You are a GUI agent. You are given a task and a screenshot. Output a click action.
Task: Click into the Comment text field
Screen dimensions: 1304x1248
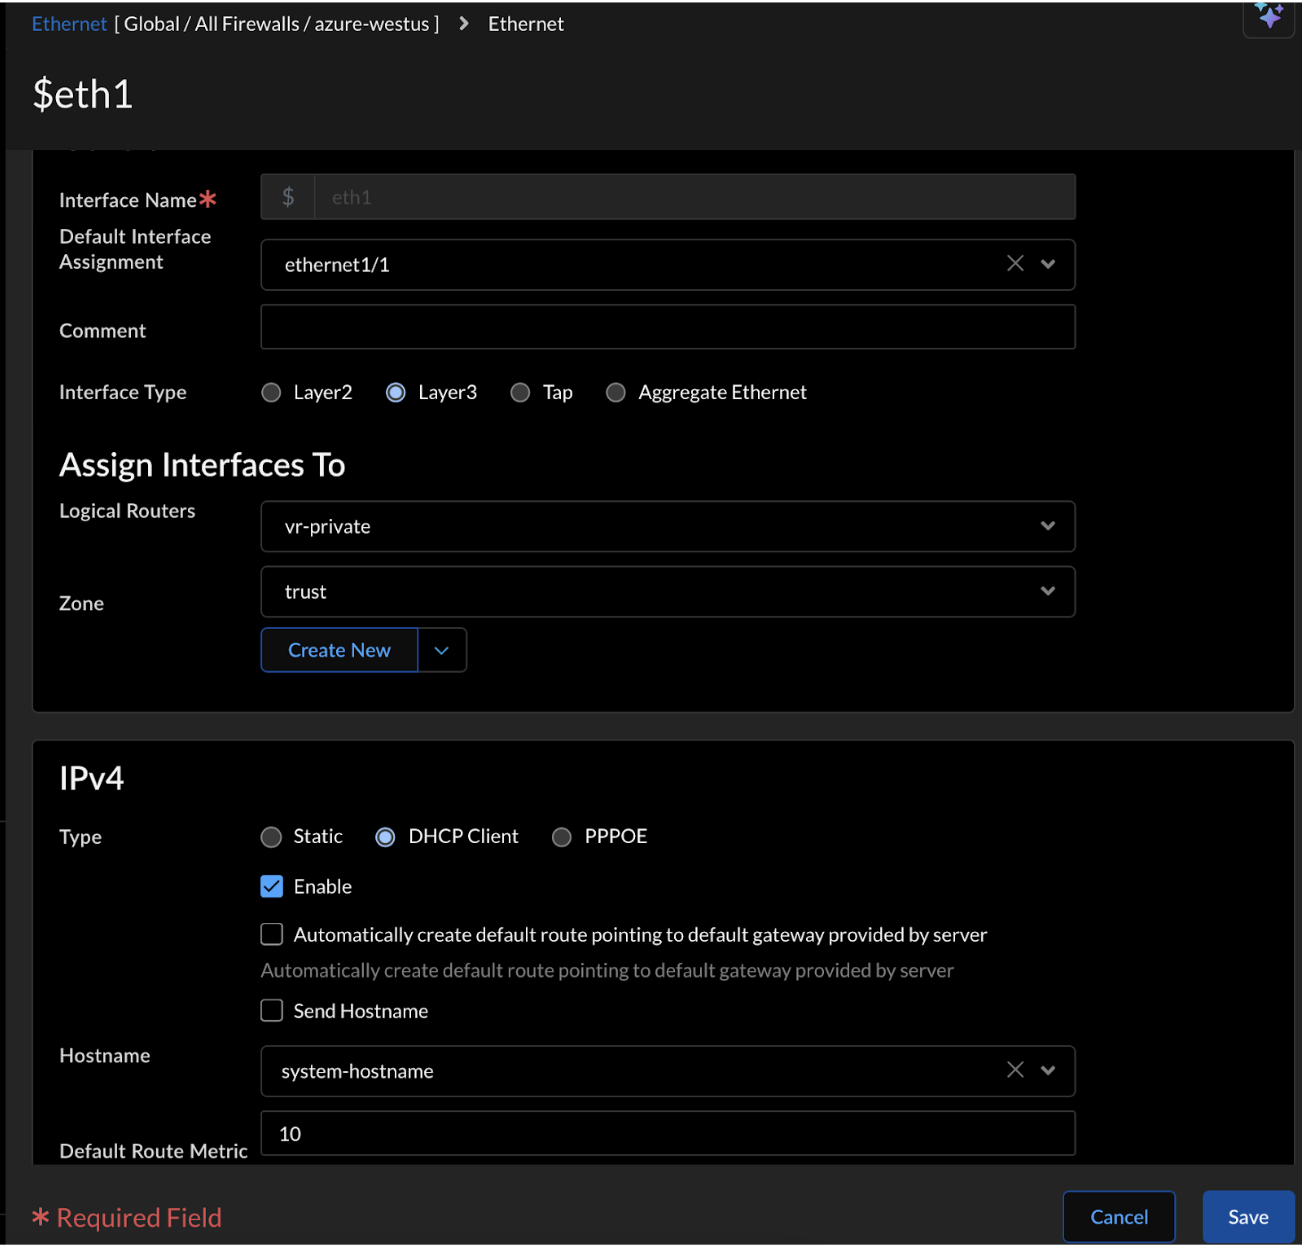[667, 328]
